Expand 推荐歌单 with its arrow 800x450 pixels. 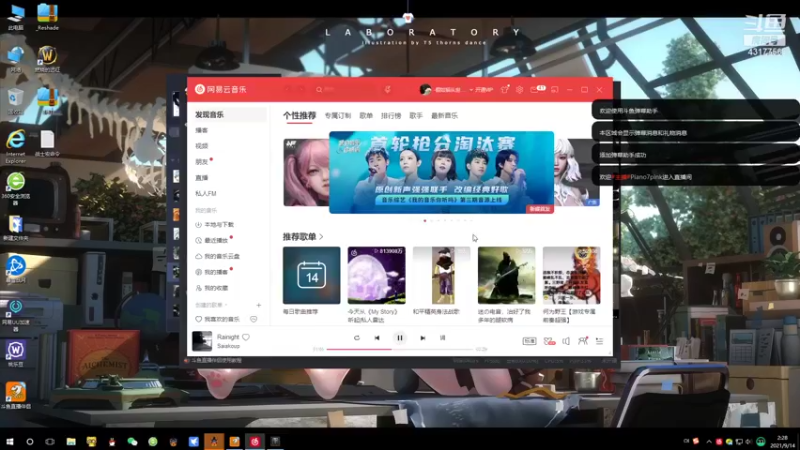click(321, 237)
